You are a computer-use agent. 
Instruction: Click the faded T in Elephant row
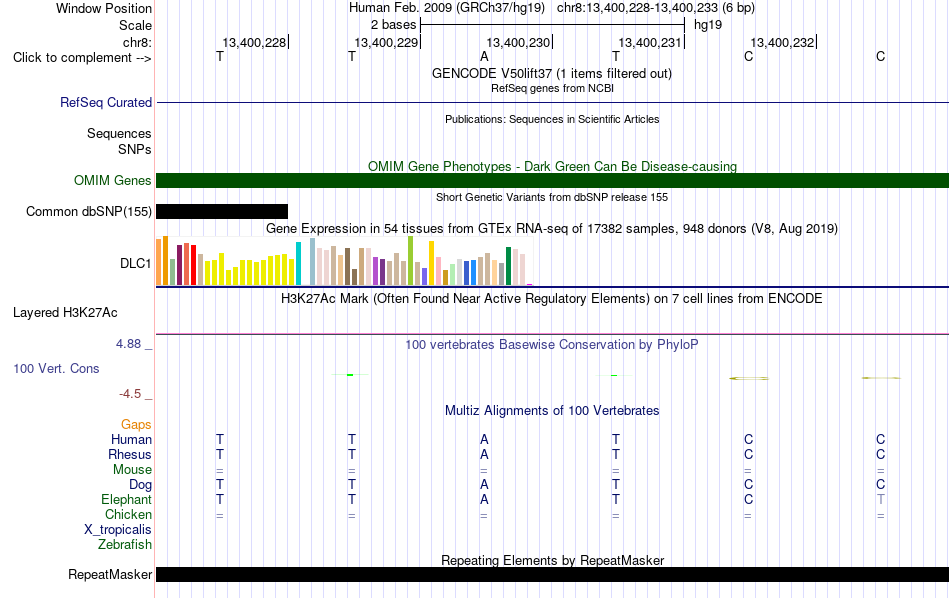pyautogui.click(x=880, y=499)
